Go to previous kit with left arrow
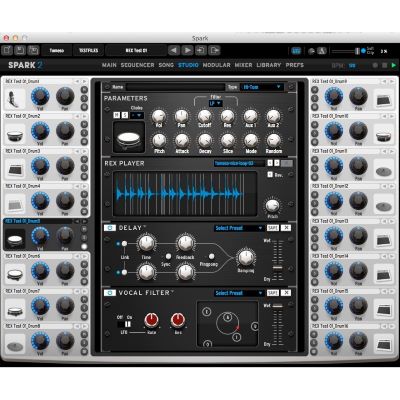Viewport: 400px width, 400px height. coord(173,50)
